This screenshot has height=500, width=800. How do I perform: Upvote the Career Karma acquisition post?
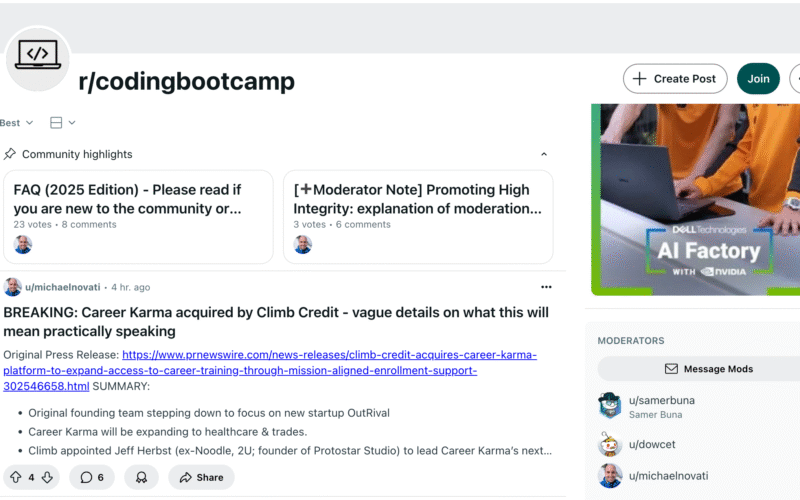(15, 477)
